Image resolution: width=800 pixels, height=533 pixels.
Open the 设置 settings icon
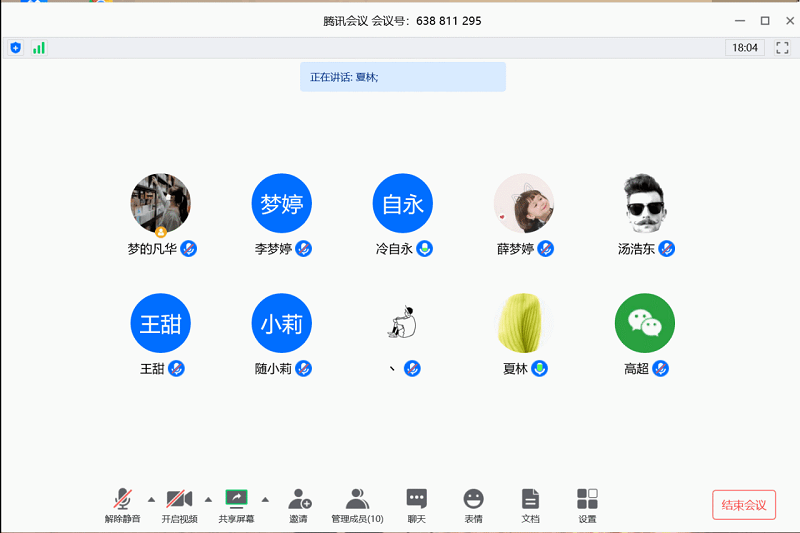[x=587, y=505]
